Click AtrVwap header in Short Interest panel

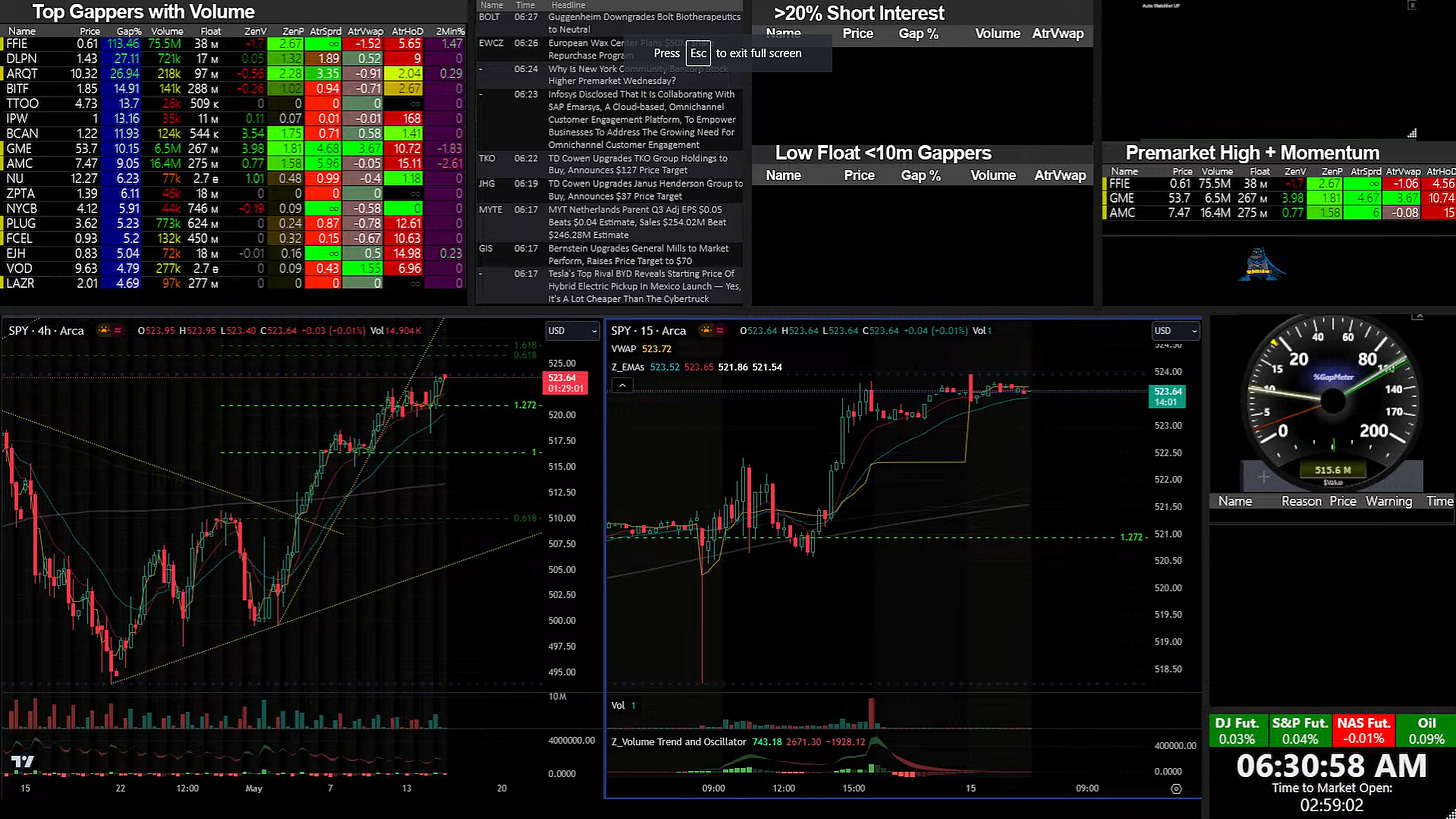tap(1057, 33)
